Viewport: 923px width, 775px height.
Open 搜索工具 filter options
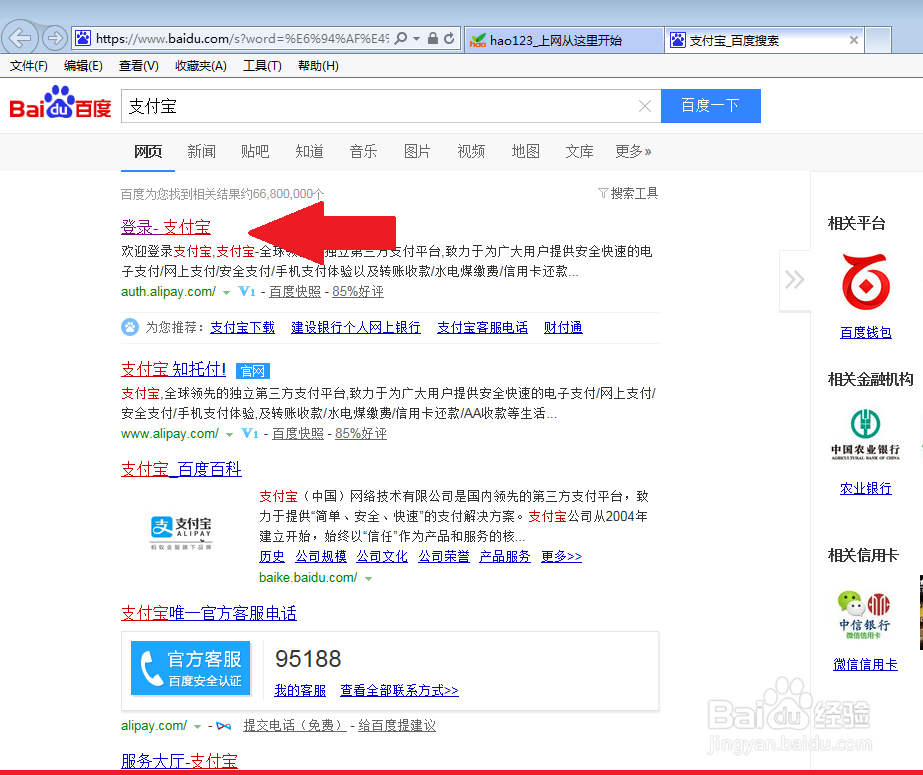coord(628,193)
